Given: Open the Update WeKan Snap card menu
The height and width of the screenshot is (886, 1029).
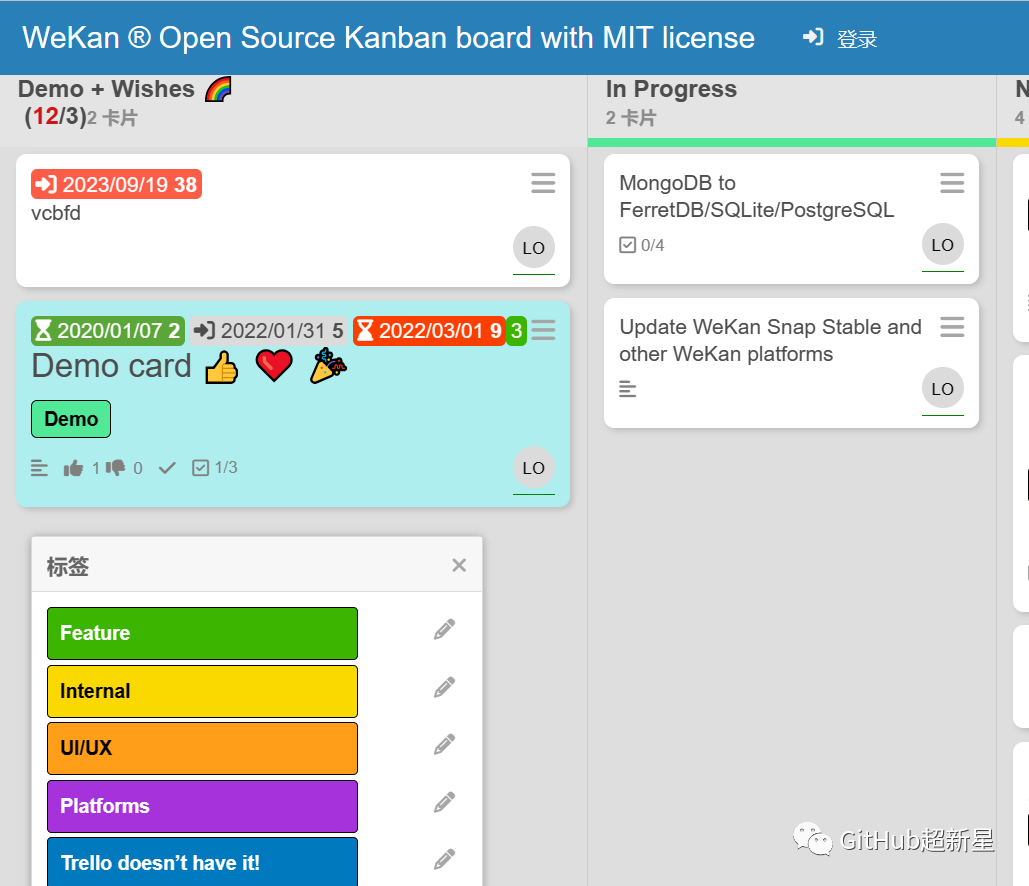Looking at the screenshot, I should click(952, 326).
